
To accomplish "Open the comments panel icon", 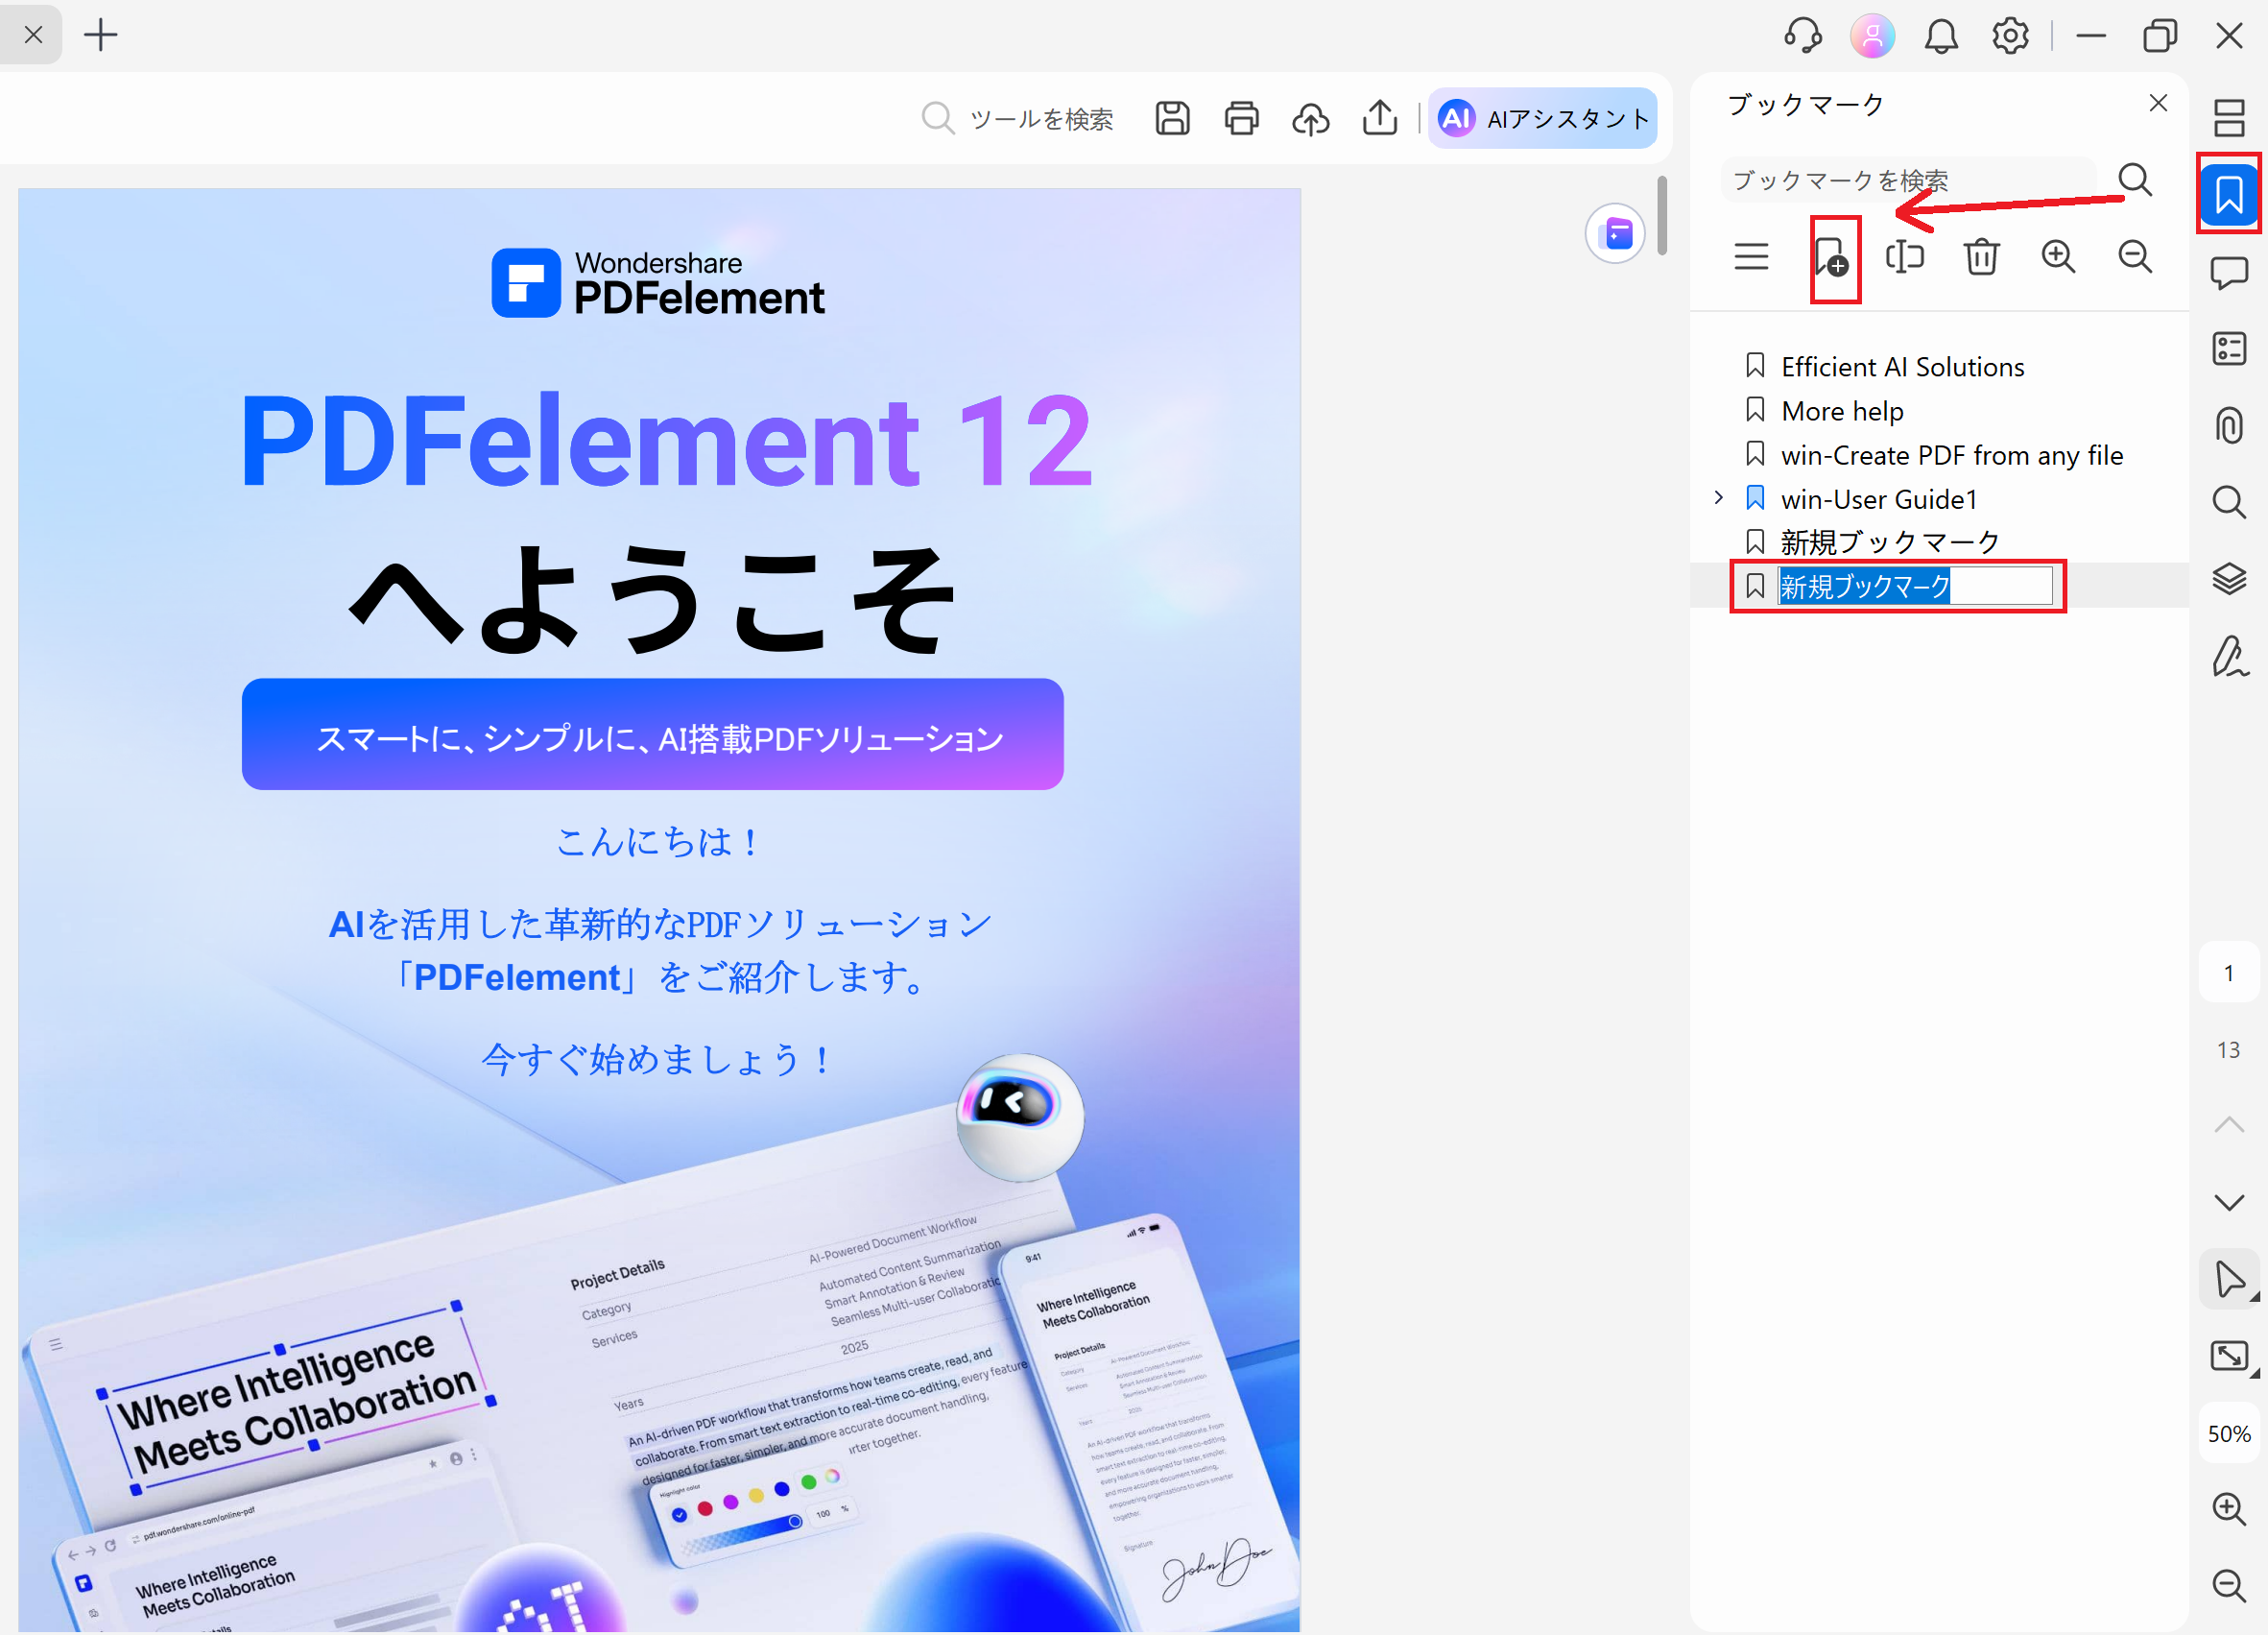I will 2228,272.
